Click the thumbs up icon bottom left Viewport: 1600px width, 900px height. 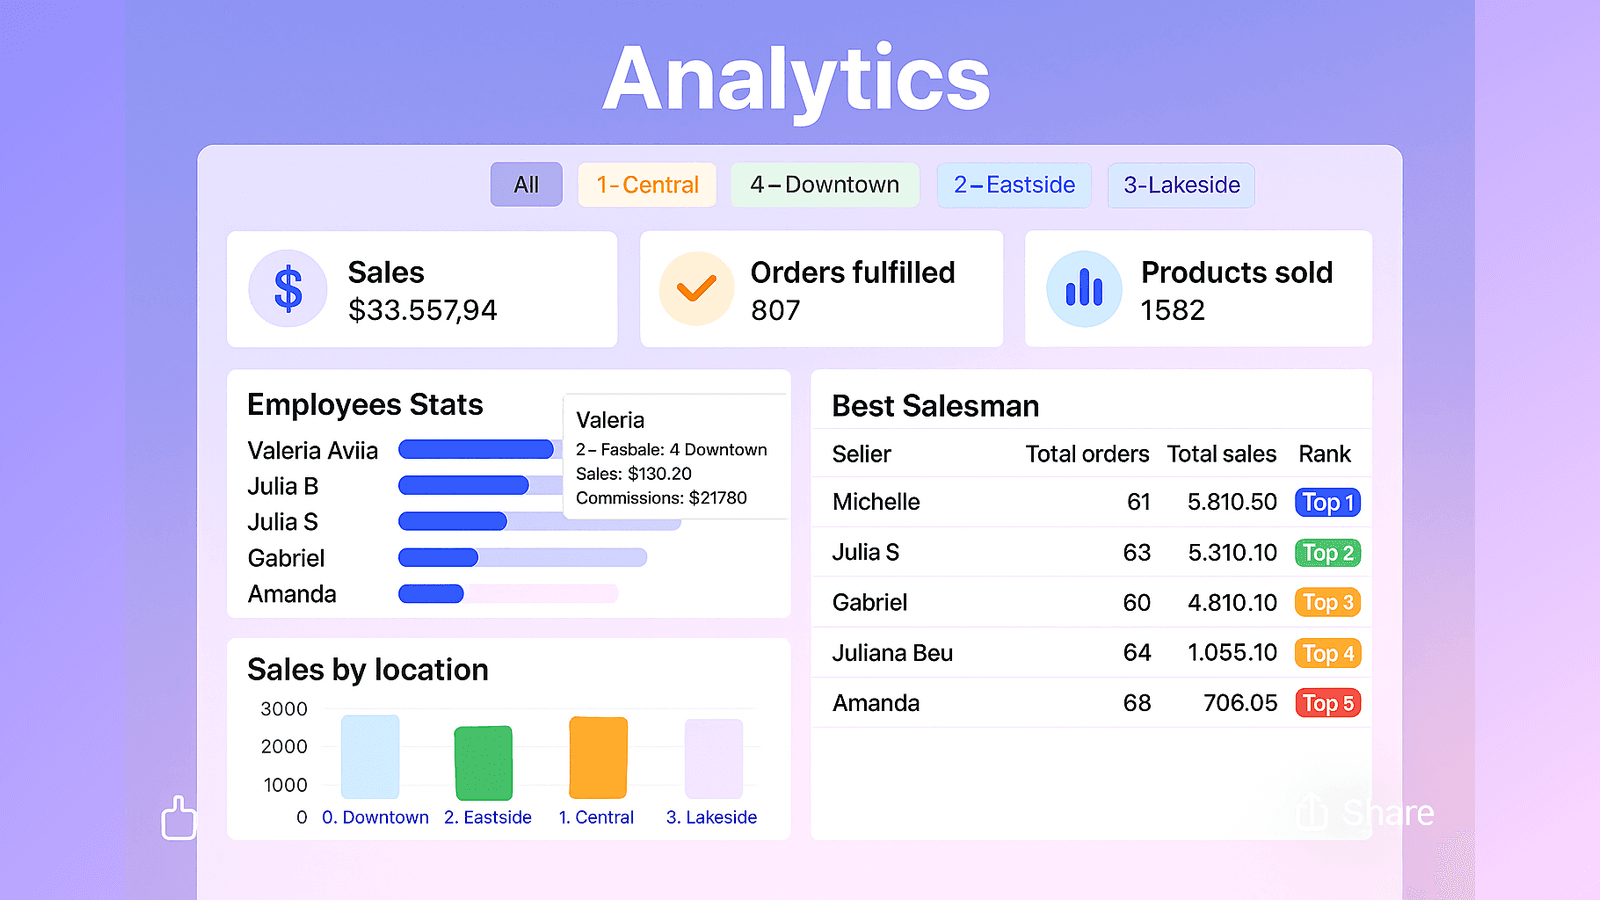[180, 817]
